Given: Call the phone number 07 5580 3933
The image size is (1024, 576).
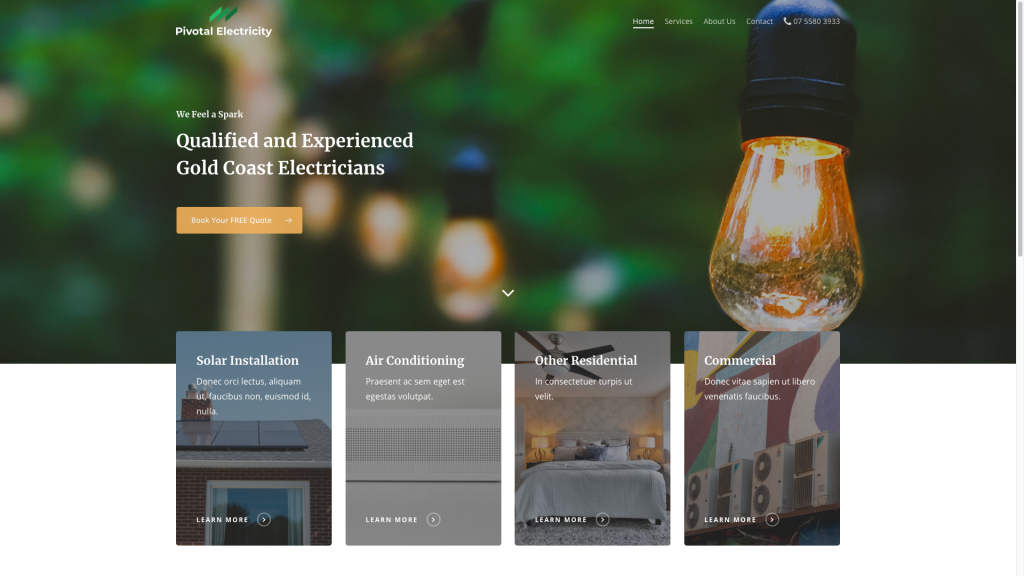Looking at the screenshot, I should pyautogui.click(x=816, y=22).
